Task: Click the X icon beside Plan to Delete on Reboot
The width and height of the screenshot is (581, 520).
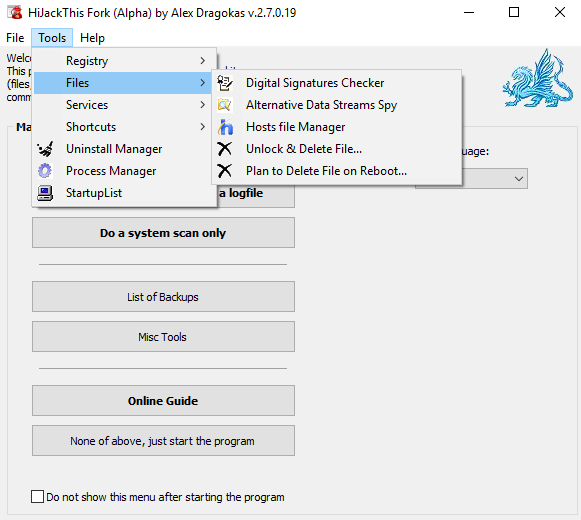Action: pos(225,171)
